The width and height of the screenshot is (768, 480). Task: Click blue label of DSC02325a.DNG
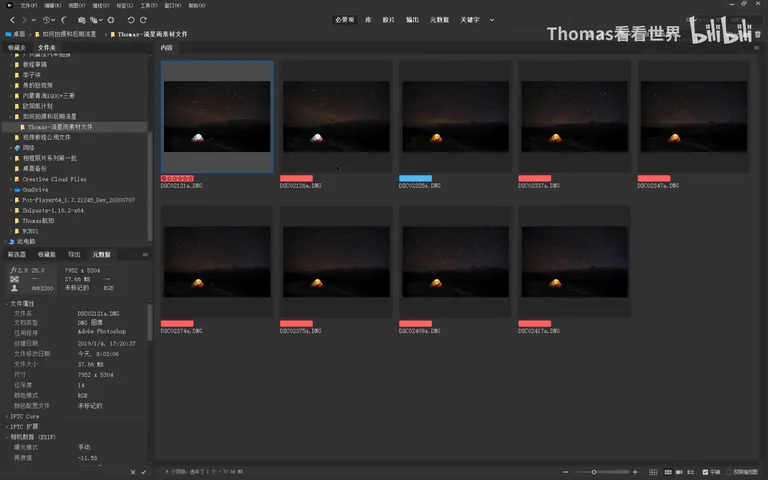(x=415, y=178)
